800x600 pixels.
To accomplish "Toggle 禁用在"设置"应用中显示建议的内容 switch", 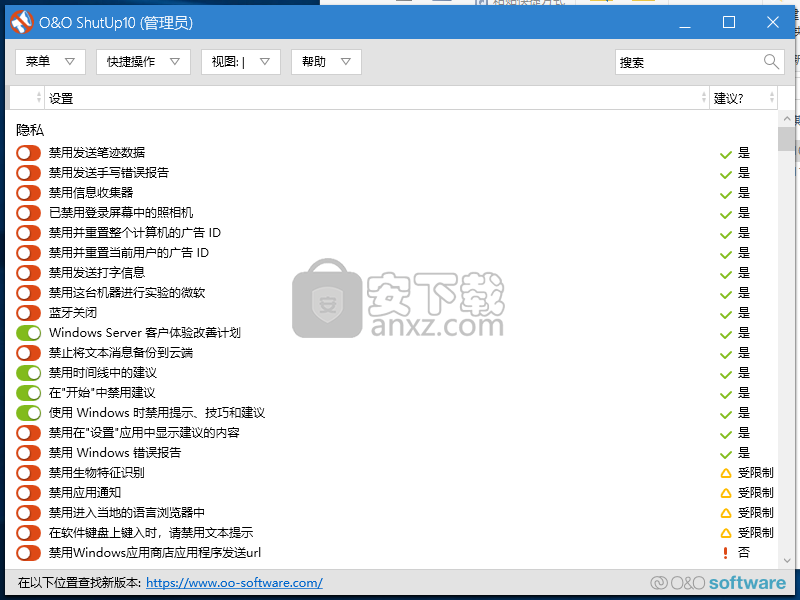I will tap(28, 433).
